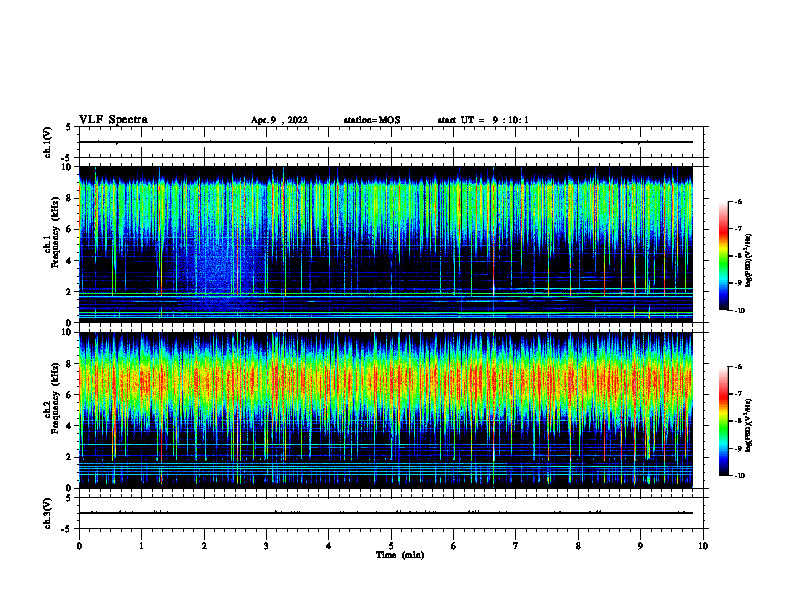Click the "-6" label on ch.1 colorbar
The image size is (792, 612).
[738, 202]
